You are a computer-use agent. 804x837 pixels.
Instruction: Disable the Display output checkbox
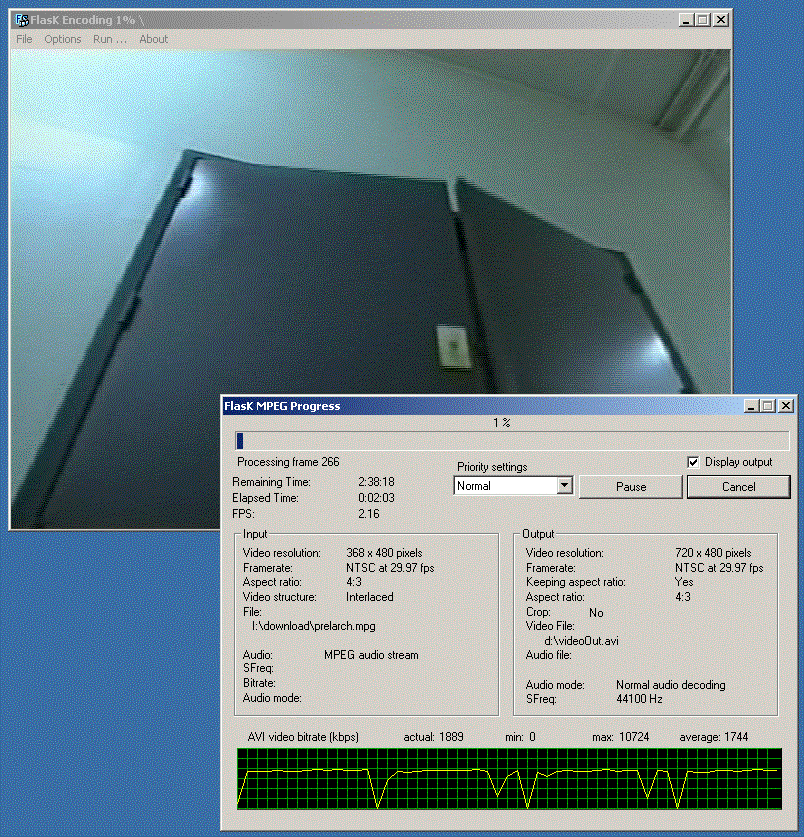(691, 461)
